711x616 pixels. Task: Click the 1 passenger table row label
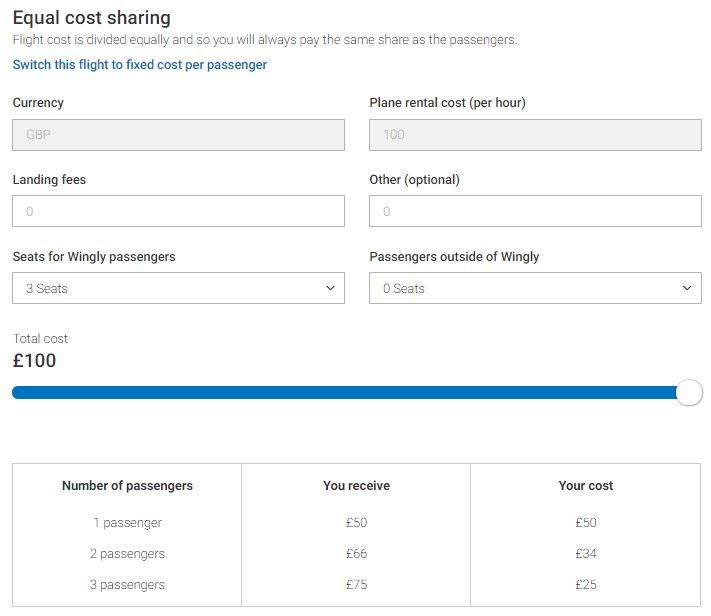point(127,523)
